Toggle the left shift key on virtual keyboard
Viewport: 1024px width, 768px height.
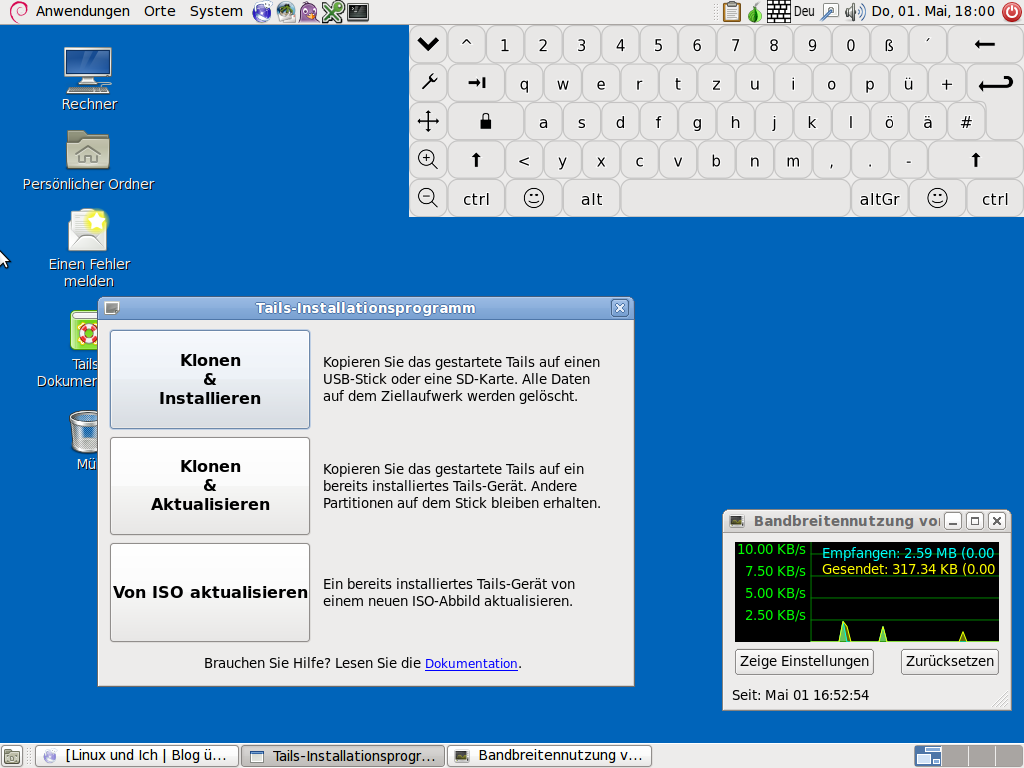476,160
